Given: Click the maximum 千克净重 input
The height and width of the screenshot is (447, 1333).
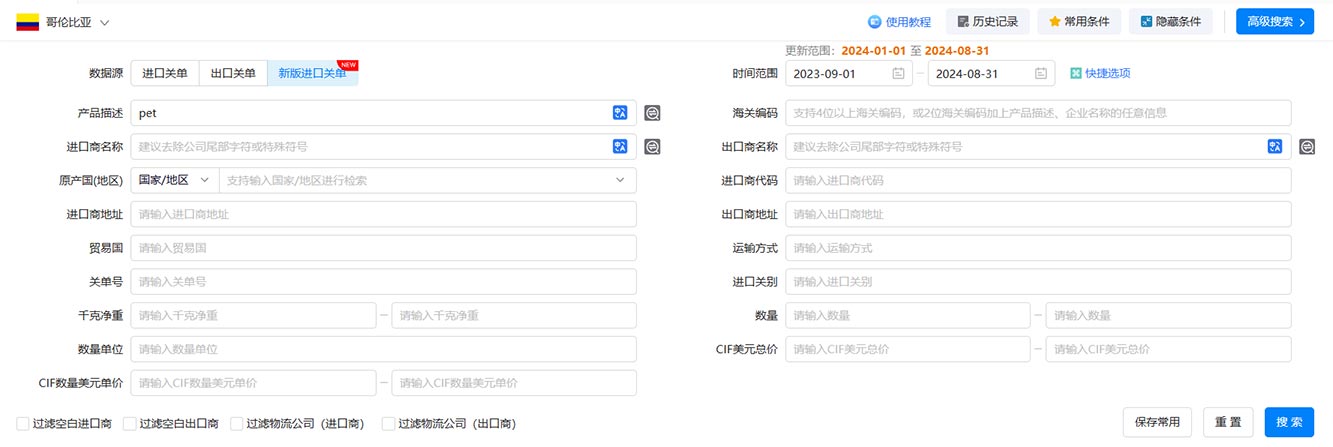Looking at the screenshot, I should tap(514, 315).
